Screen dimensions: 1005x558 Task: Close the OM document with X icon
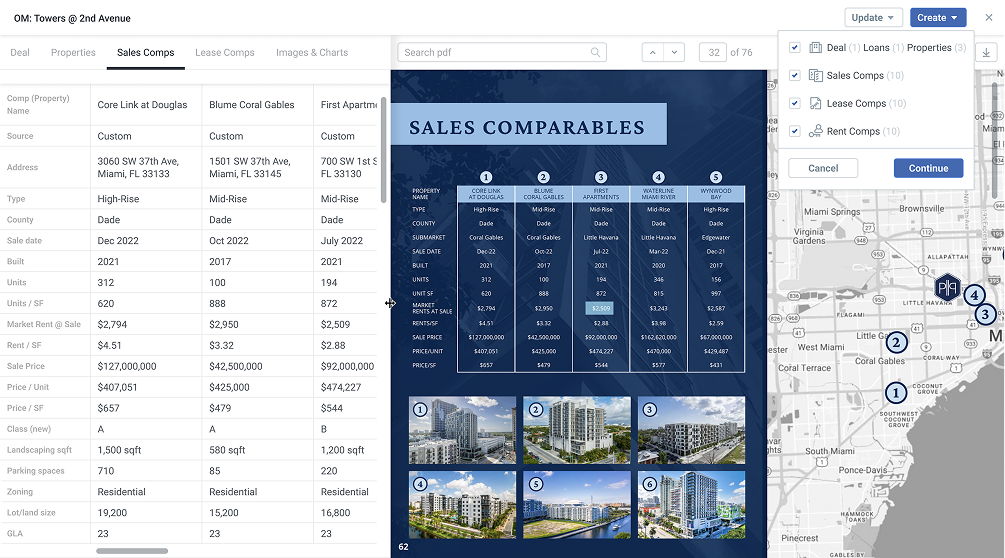click(x=989, y=18)
